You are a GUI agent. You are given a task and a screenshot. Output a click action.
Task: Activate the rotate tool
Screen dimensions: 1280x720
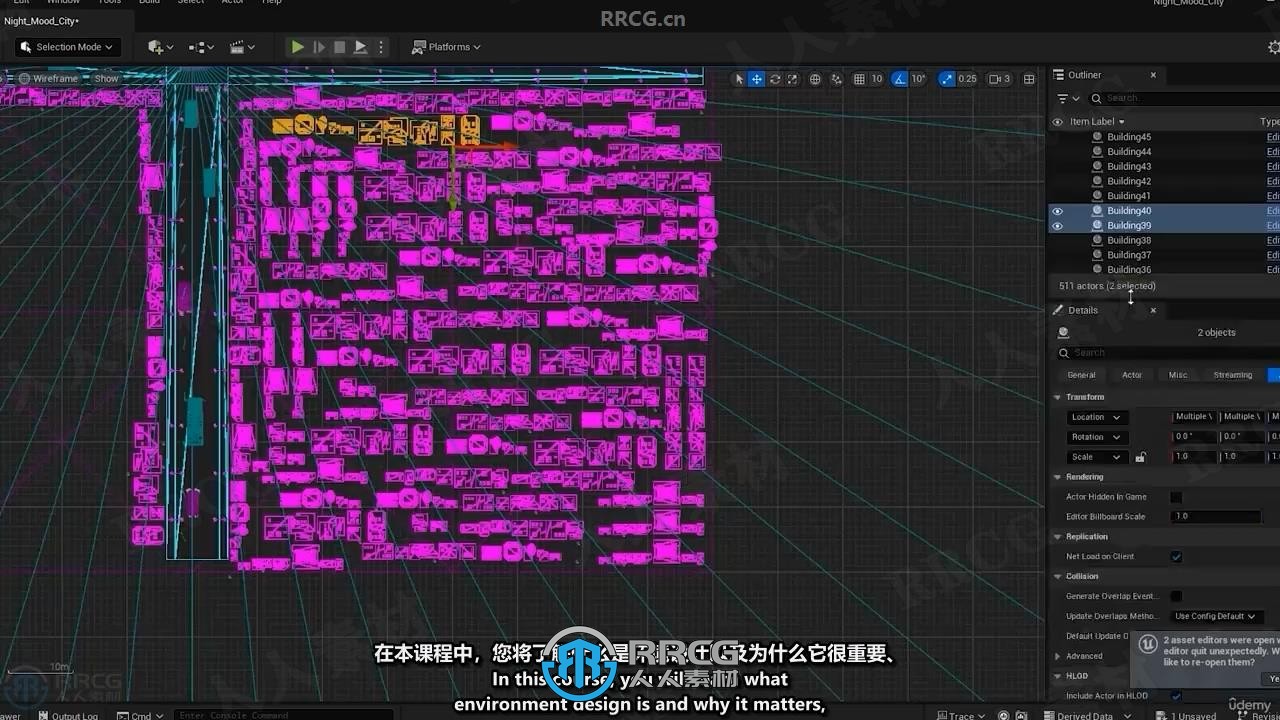775,79
